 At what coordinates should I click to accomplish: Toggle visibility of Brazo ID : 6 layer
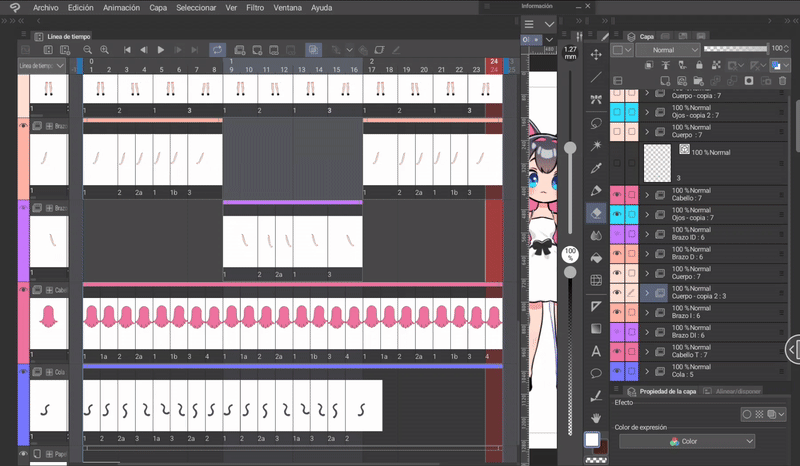(617, 234)
